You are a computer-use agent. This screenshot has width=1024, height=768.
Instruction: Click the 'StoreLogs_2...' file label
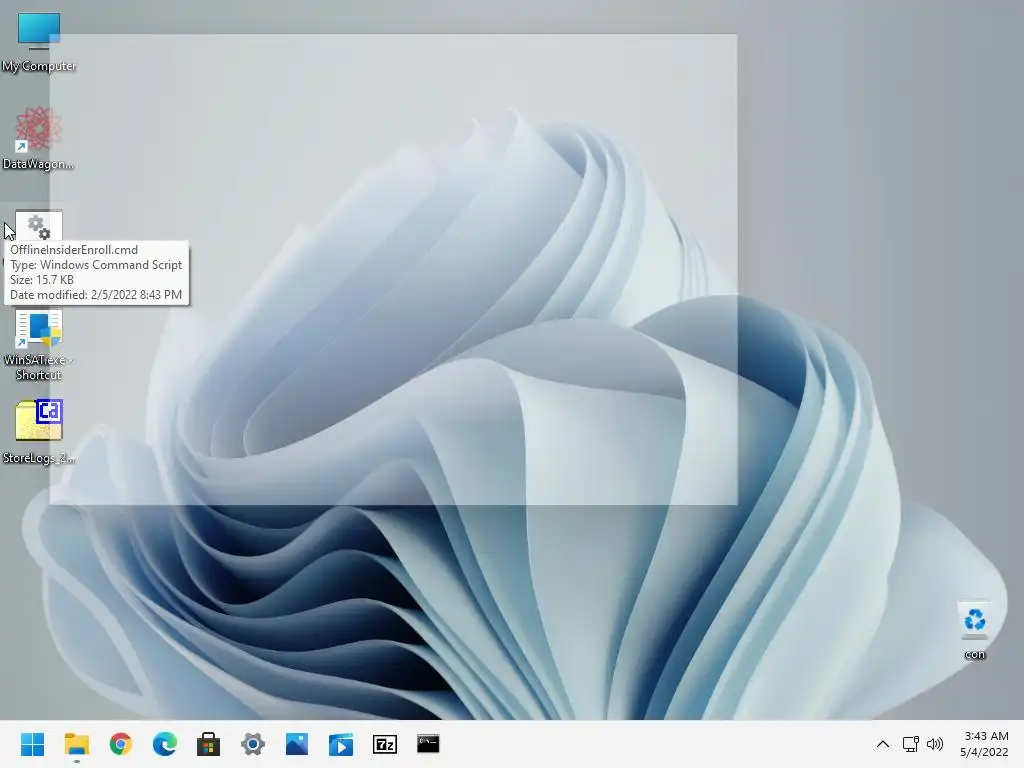pos(39,458)
